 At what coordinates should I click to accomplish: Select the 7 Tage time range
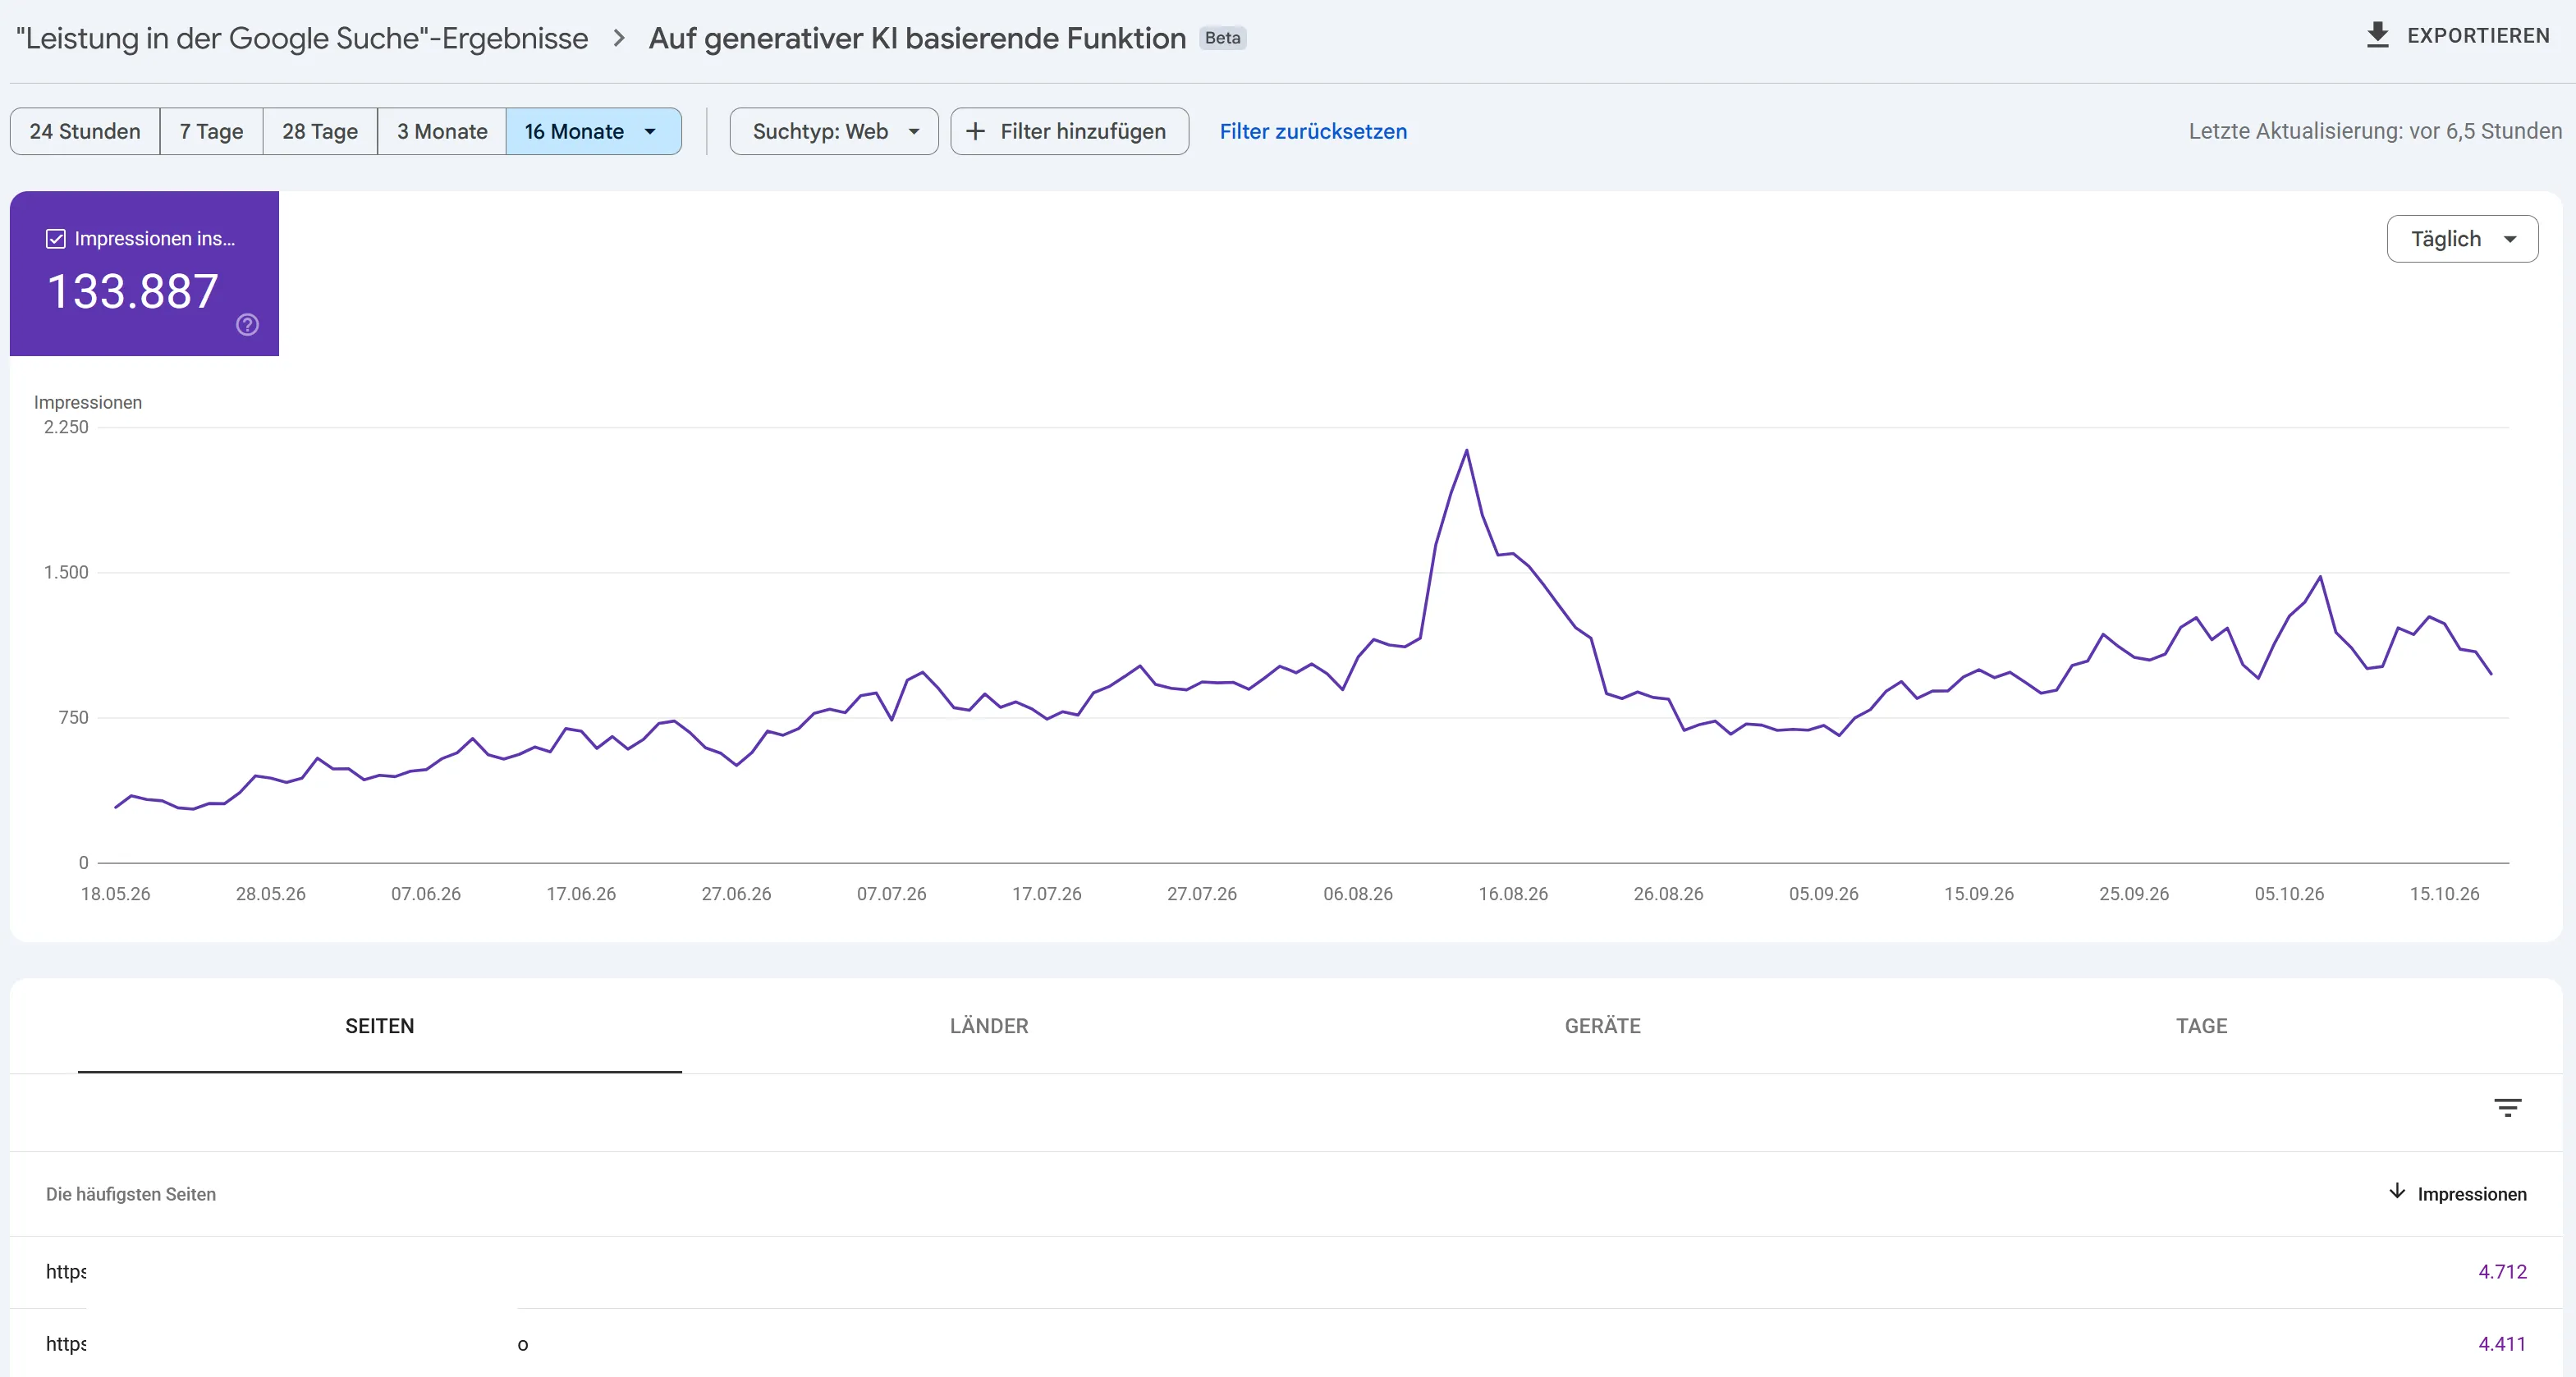point(211,131)
